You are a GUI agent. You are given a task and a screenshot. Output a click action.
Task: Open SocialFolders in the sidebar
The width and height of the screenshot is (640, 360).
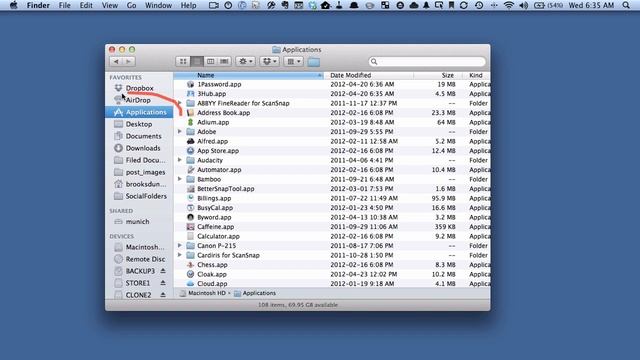(146, 196)
